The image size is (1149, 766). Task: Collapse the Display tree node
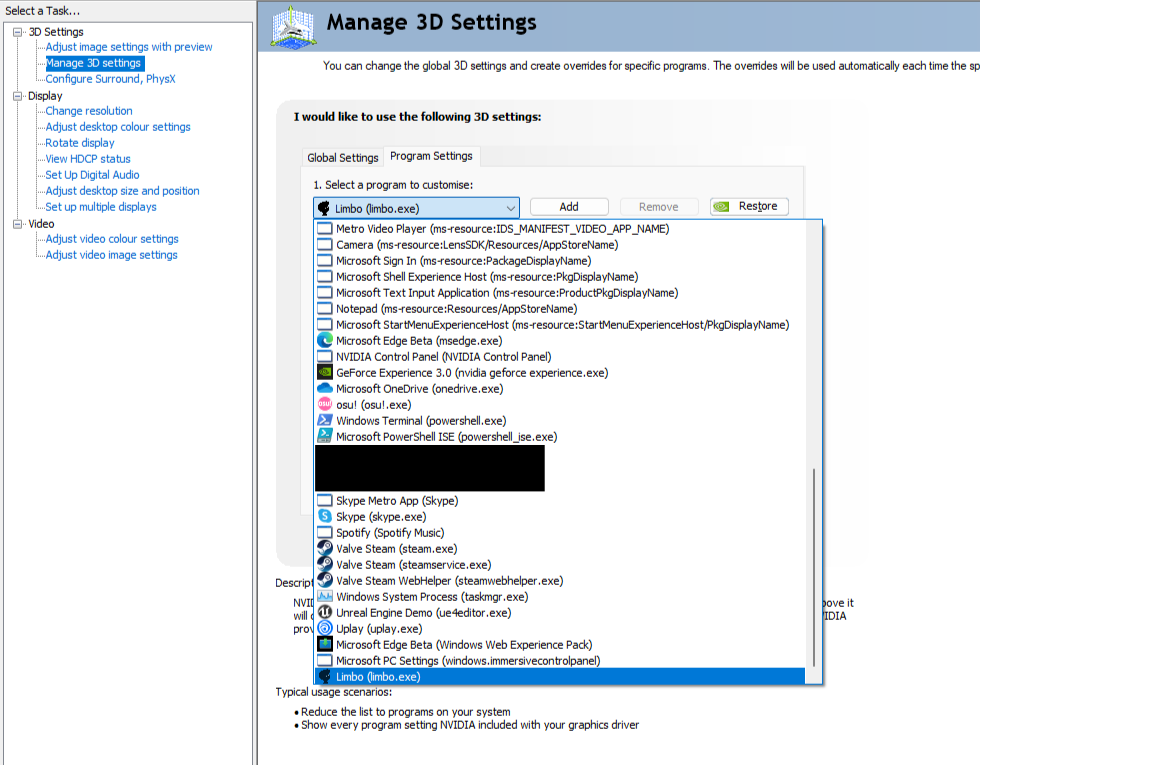(x=18, y=95)
